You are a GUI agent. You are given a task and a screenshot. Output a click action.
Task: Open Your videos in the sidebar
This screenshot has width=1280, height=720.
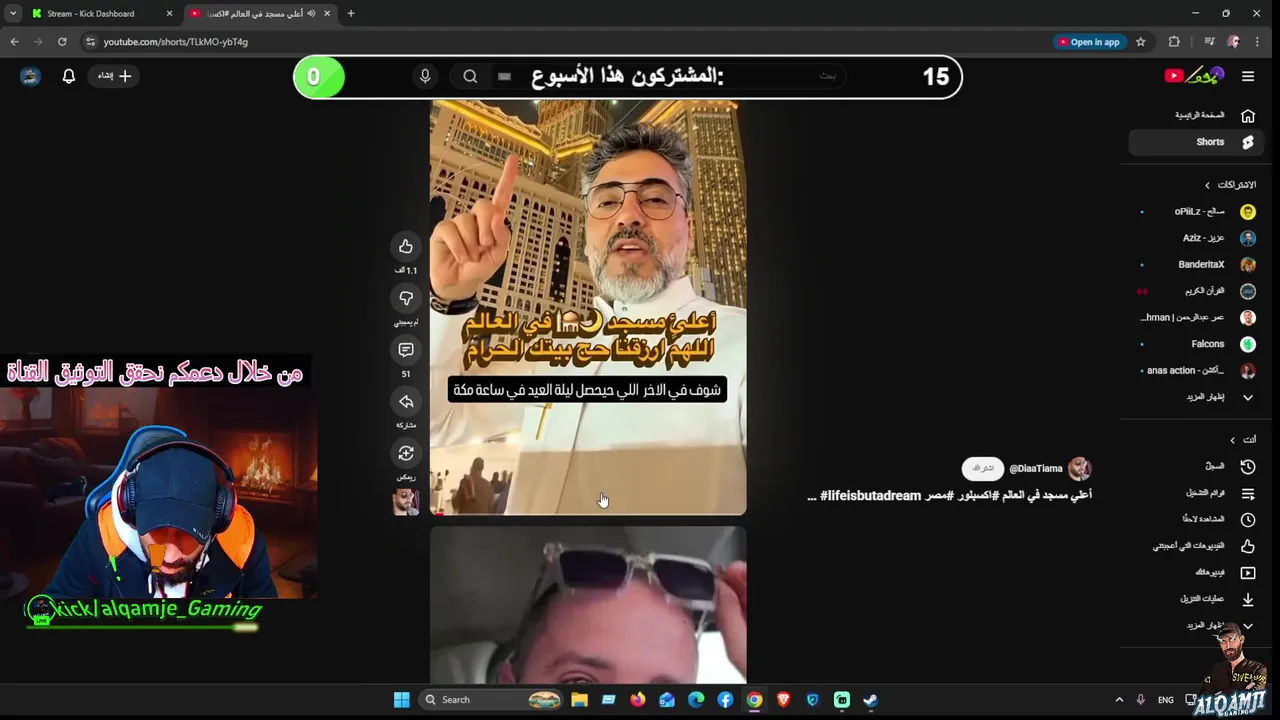[1194, 572]
